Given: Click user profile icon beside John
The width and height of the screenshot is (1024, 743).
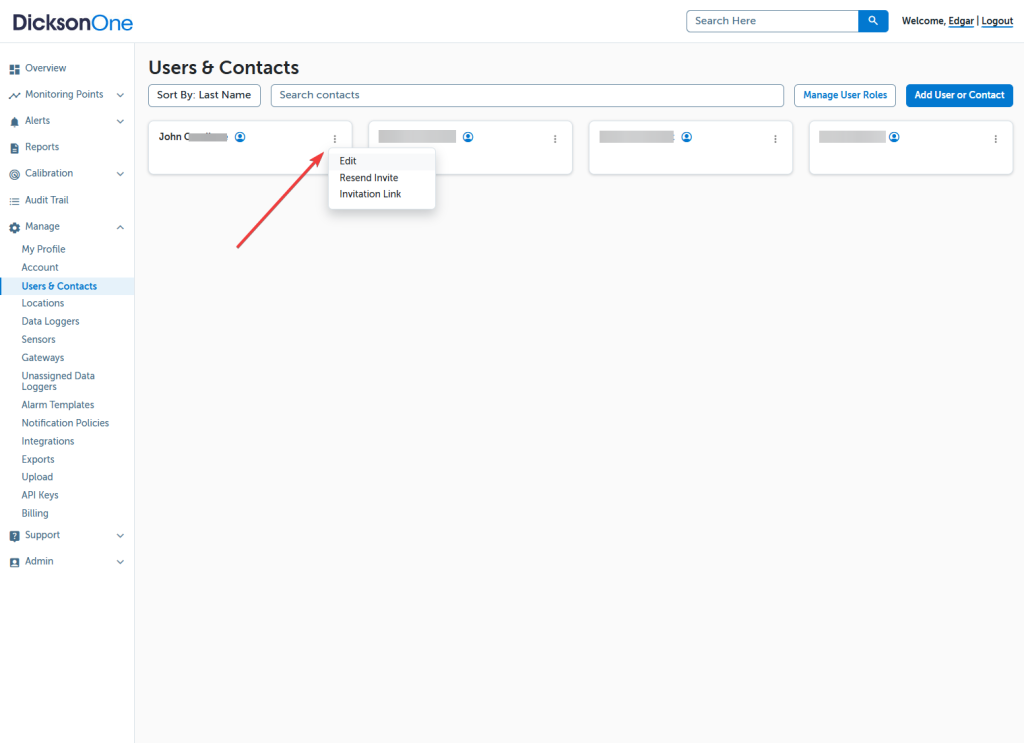Looking at the screenshot, I should [240, 137].
